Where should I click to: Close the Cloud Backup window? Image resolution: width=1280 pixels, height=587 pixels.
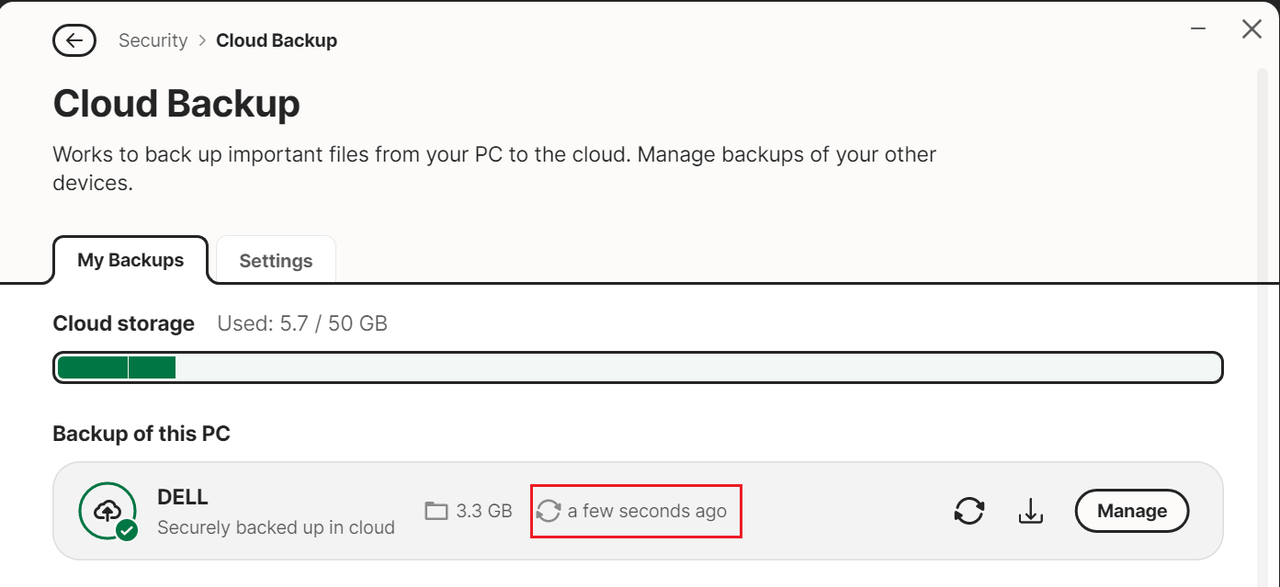click(1251, 29)
